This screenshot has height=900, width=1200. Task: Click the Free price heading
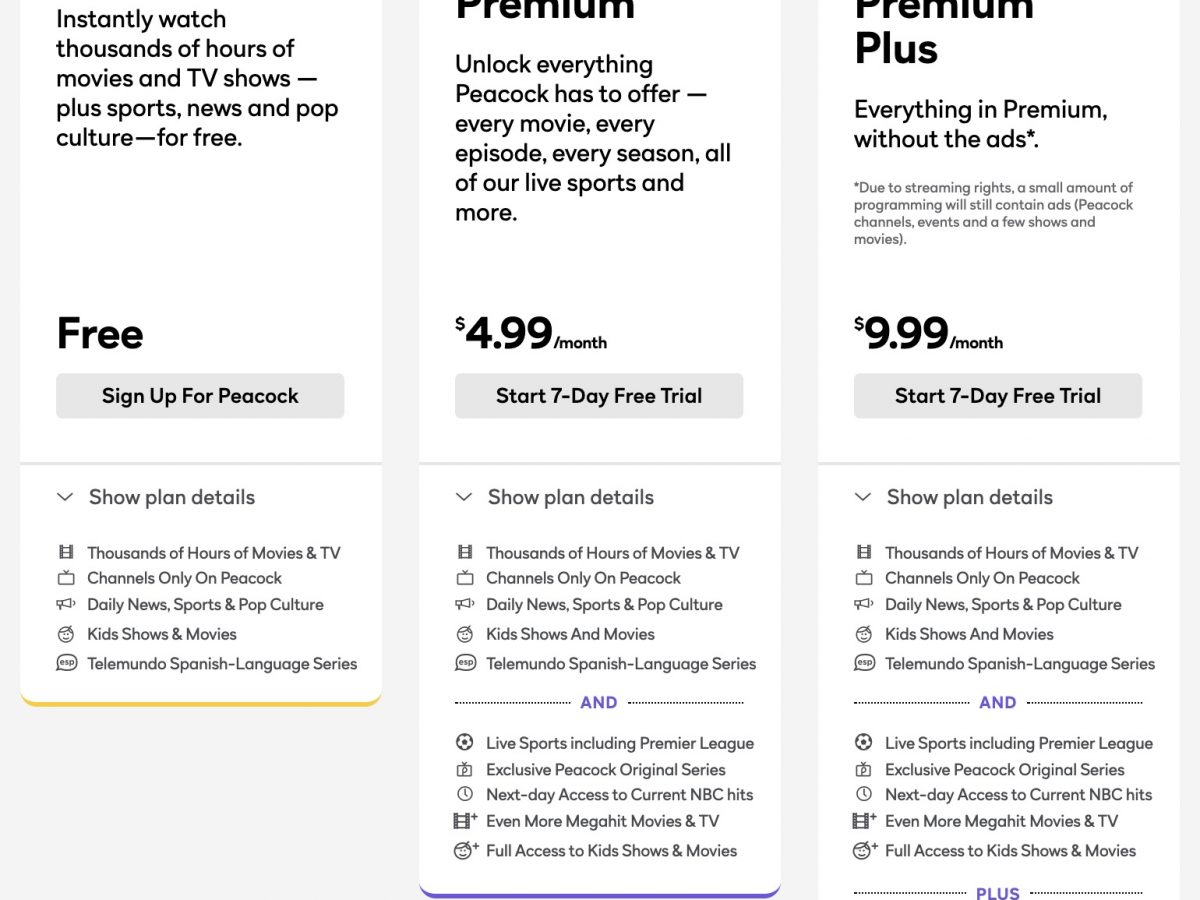click(100, 334)
